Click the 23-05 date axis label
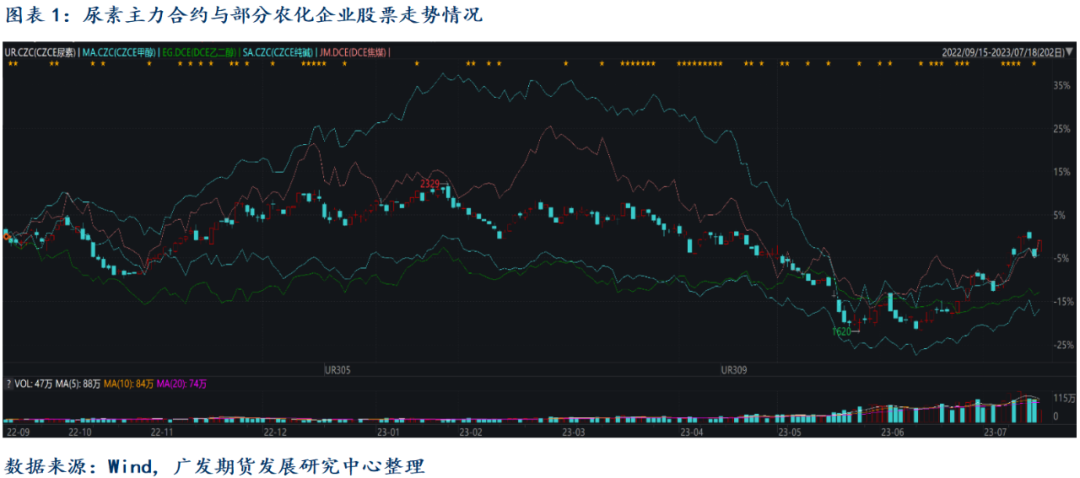The image size is (1080, 478). 789,432
